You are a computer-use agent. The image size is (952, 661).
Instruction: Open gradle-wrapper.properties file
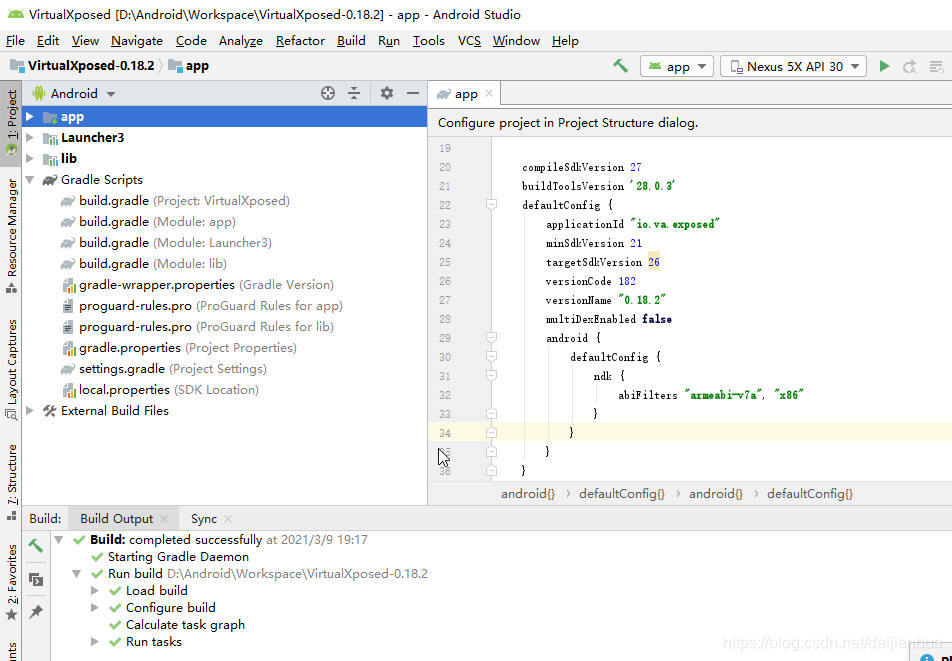pyautogui.click(x=198, y=285)
